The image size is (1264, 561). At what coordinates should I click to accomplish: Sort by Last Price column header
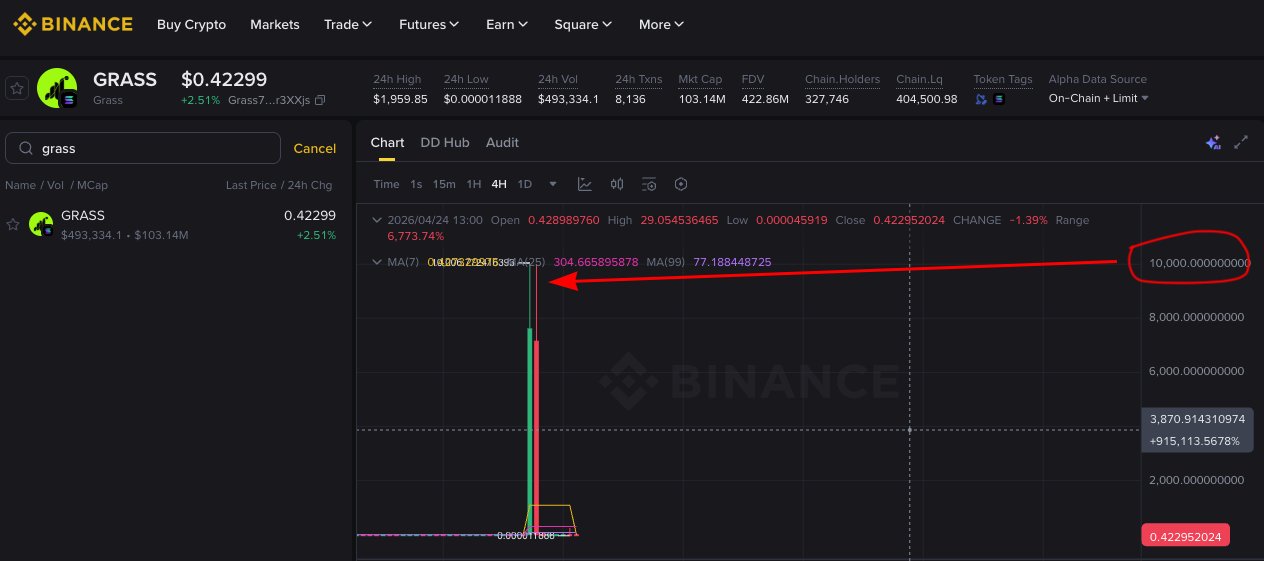[x=251, y=185]
